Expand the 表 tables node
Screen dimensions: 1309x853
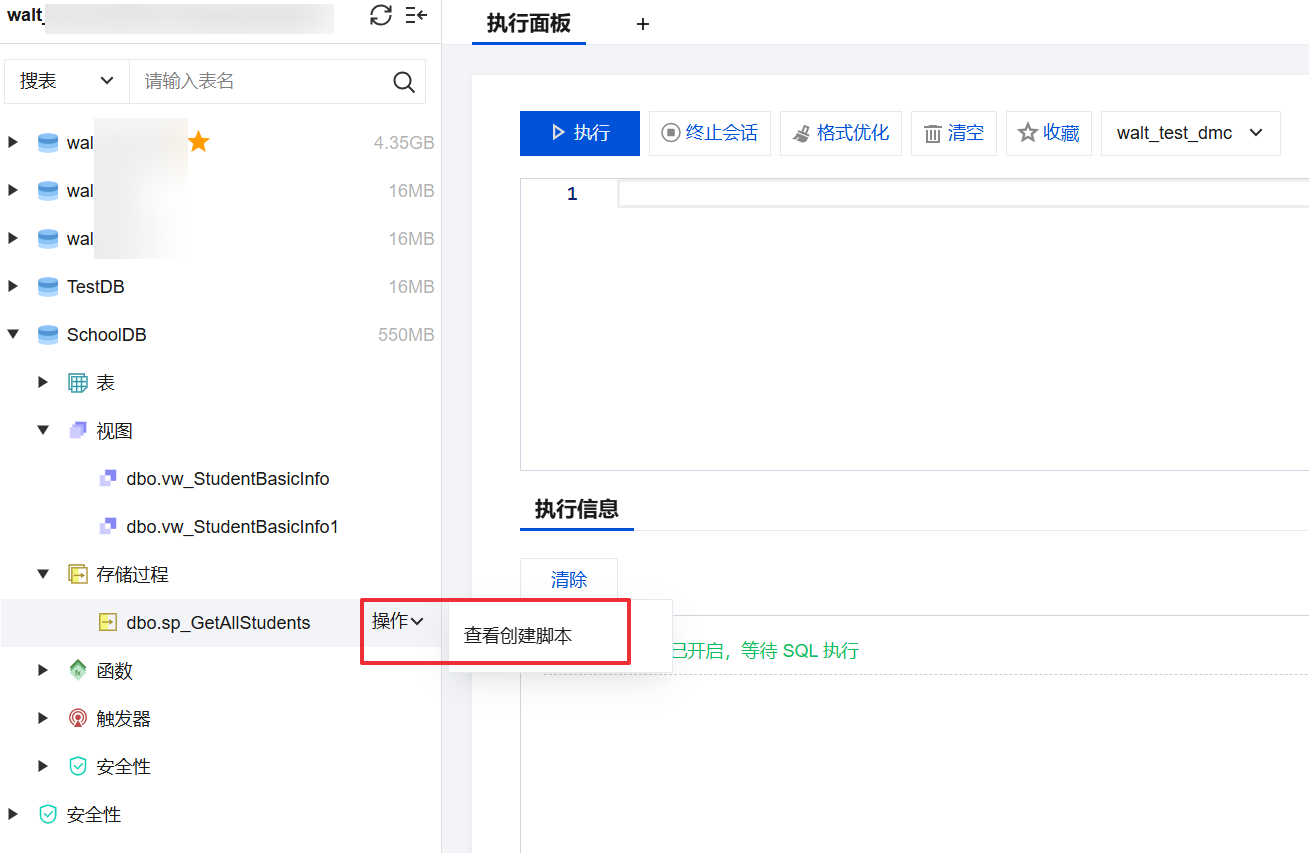tap(43, 383)
